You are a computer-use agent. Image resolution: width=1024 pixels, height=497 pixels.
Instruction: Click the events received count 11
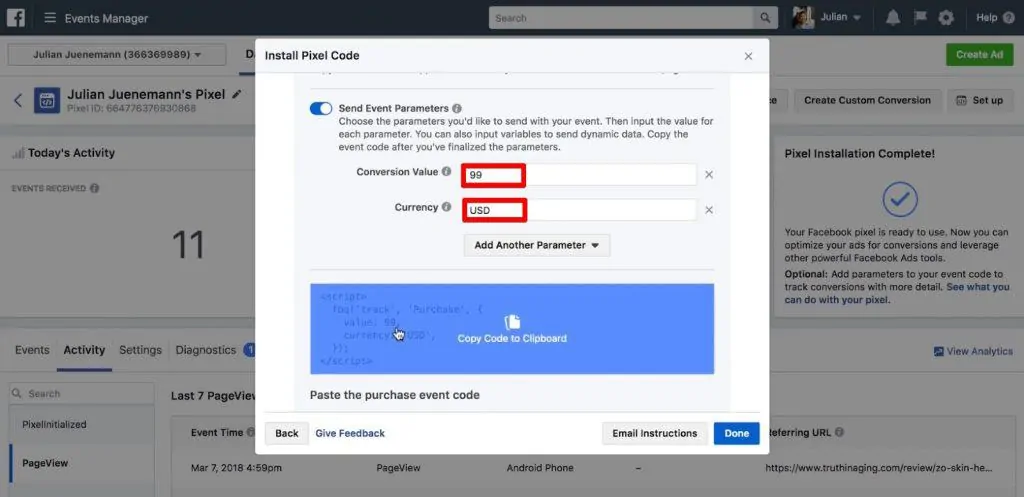coord(188,246)
